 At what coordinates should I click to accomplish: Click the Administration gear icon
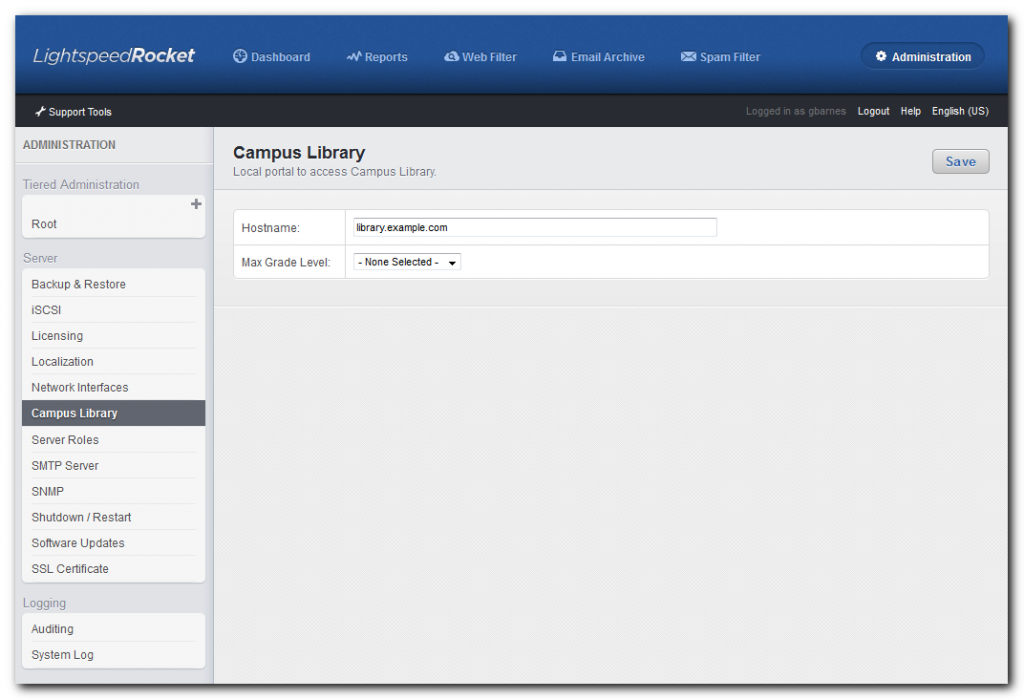point(881,57)
